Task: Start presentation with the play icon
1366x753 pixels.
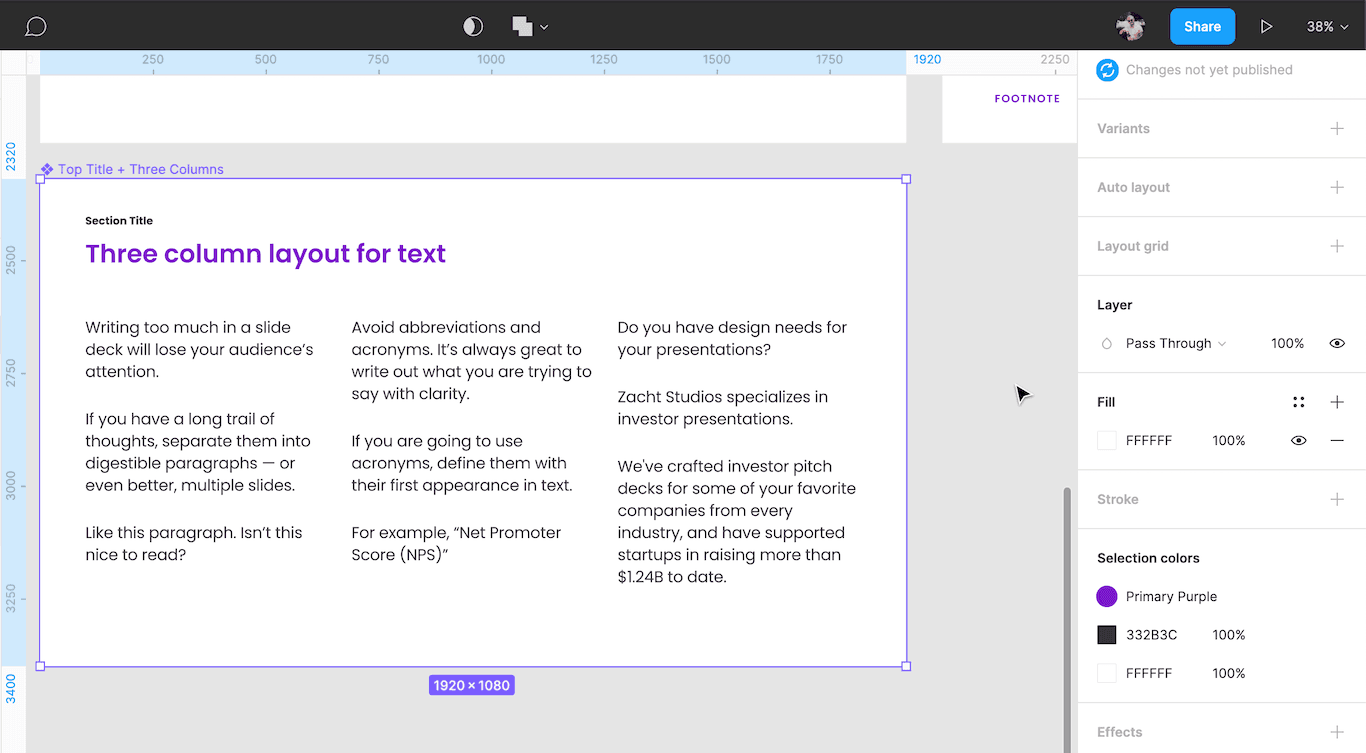Action: point(1266,27)
